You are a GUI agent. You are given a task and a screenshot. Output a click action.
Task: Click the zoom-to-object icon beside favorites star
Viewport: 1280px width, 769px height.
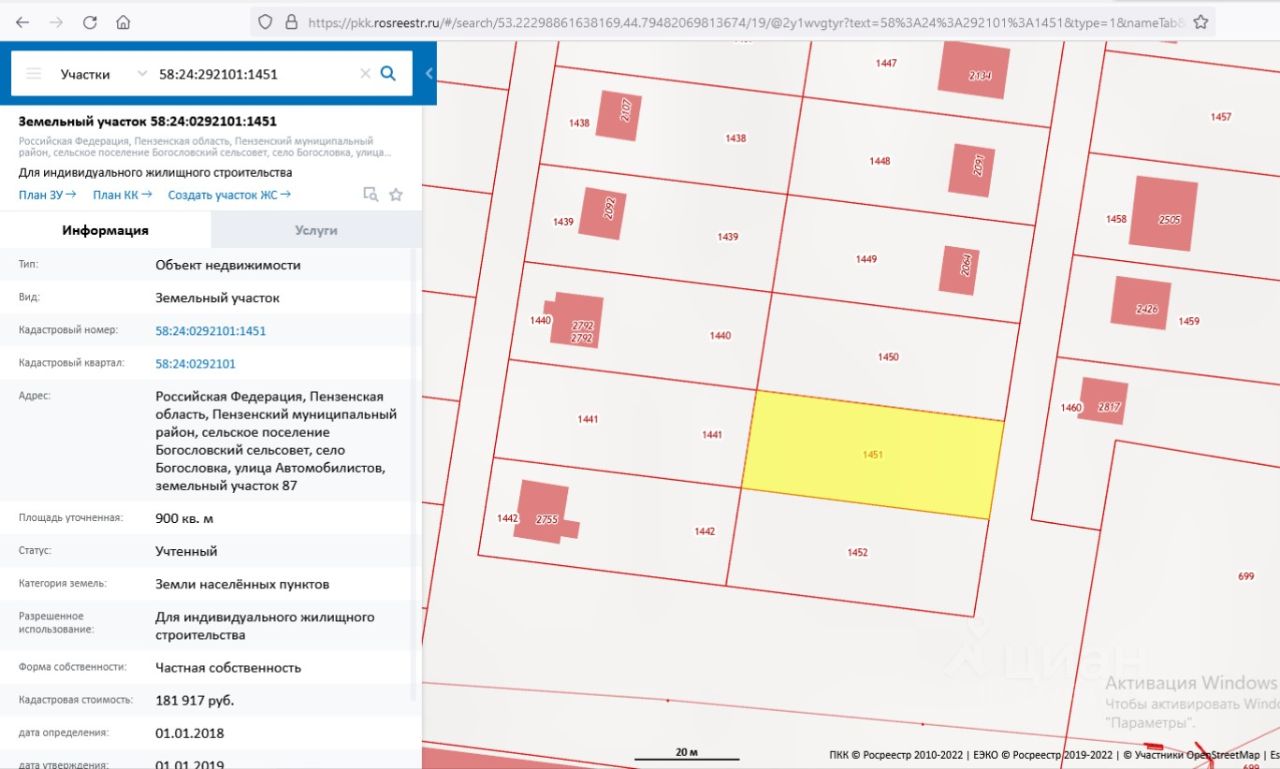point(371,195)
